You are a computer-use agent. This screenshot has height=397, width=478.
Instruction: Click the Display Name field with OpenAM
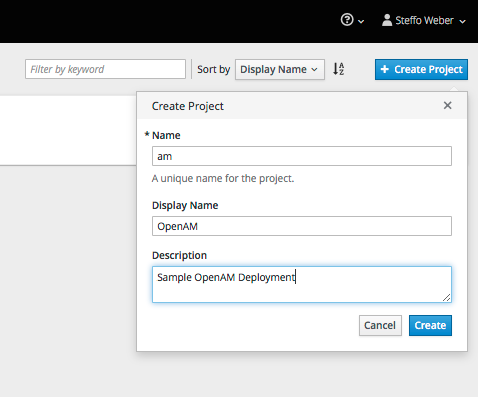click(x=302, y=226)
